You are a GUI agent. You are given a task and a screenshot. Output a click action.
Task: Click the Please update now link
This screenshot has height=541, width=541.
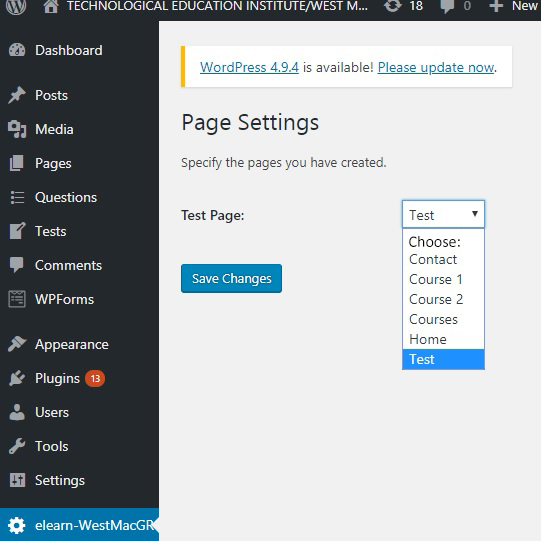(436, 67)
